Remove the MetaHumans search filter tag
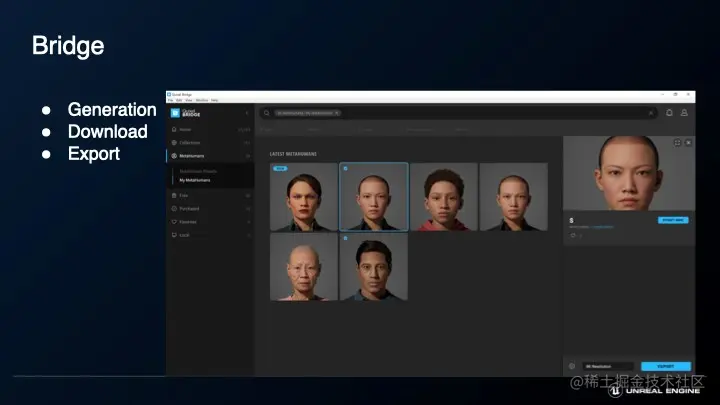The height and width of the screenshot is (405, 720). pyautogui.click(x=337, y=113)
